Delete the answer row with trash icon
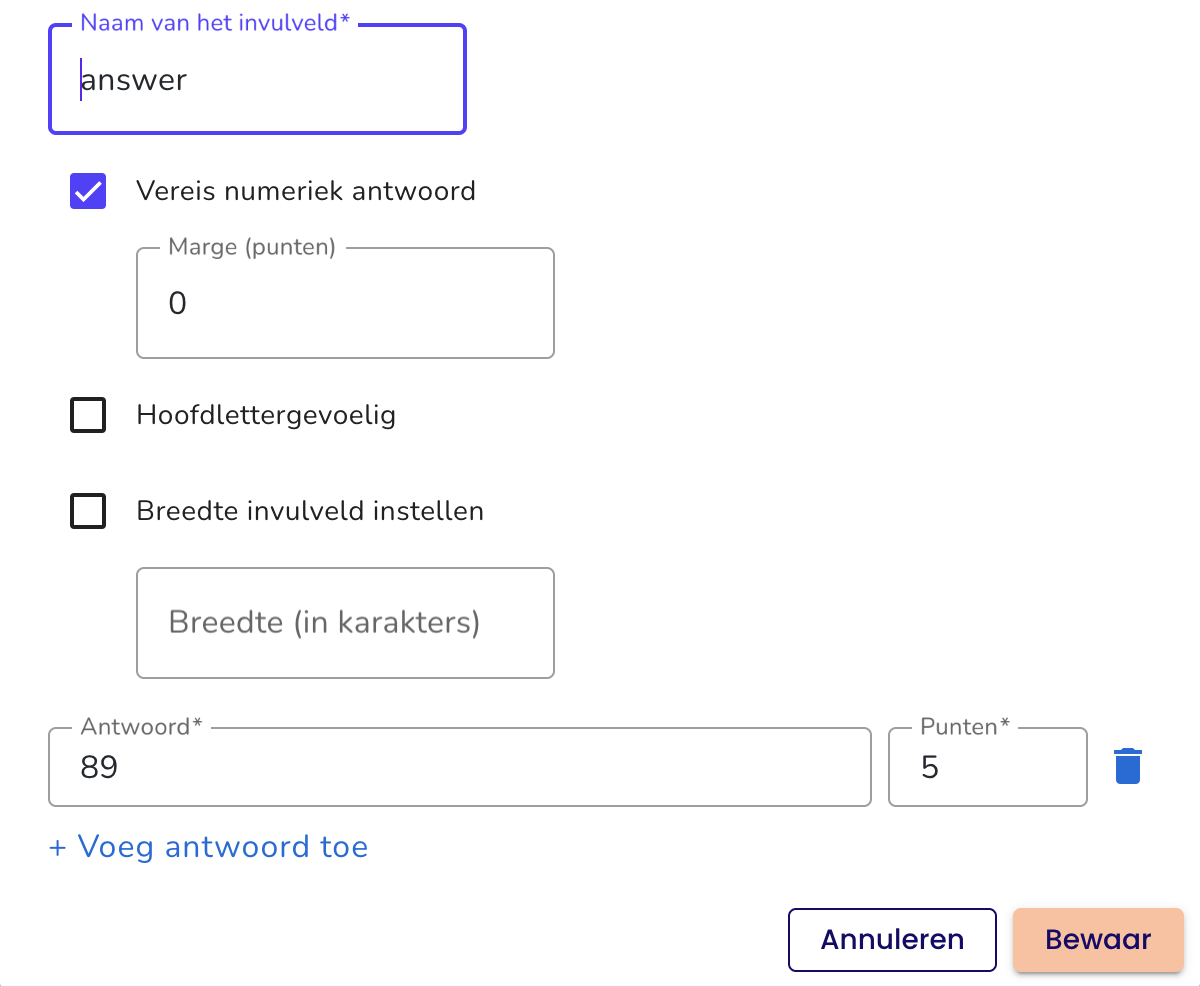Image resolution: width=1200 pixels, height=986 pixels. point(1128,766)
